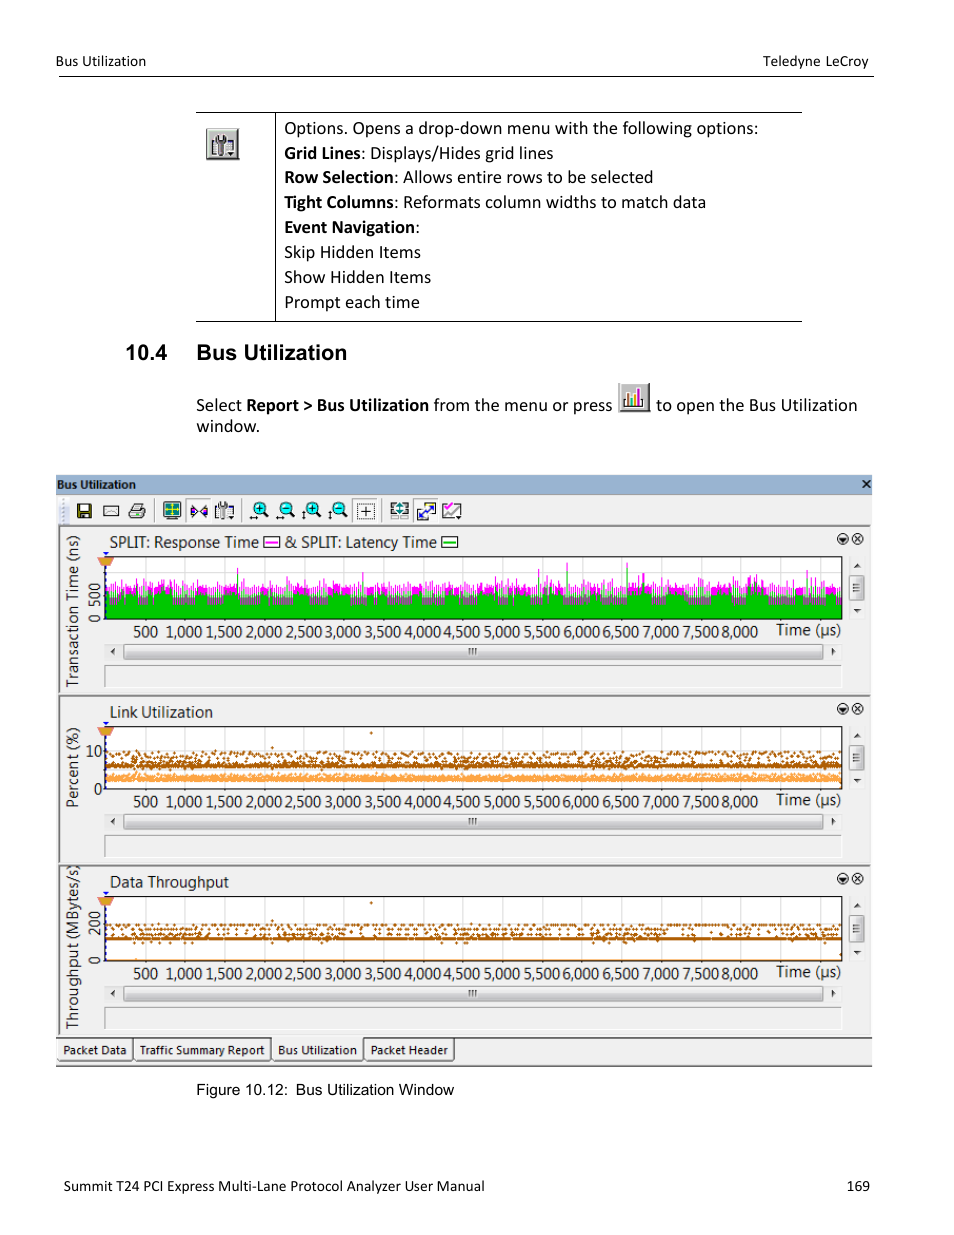Click up arrow of Transaction Time vertical scrollbar
This screenshot has width=954, height=1235.
(x=857, y=566)
